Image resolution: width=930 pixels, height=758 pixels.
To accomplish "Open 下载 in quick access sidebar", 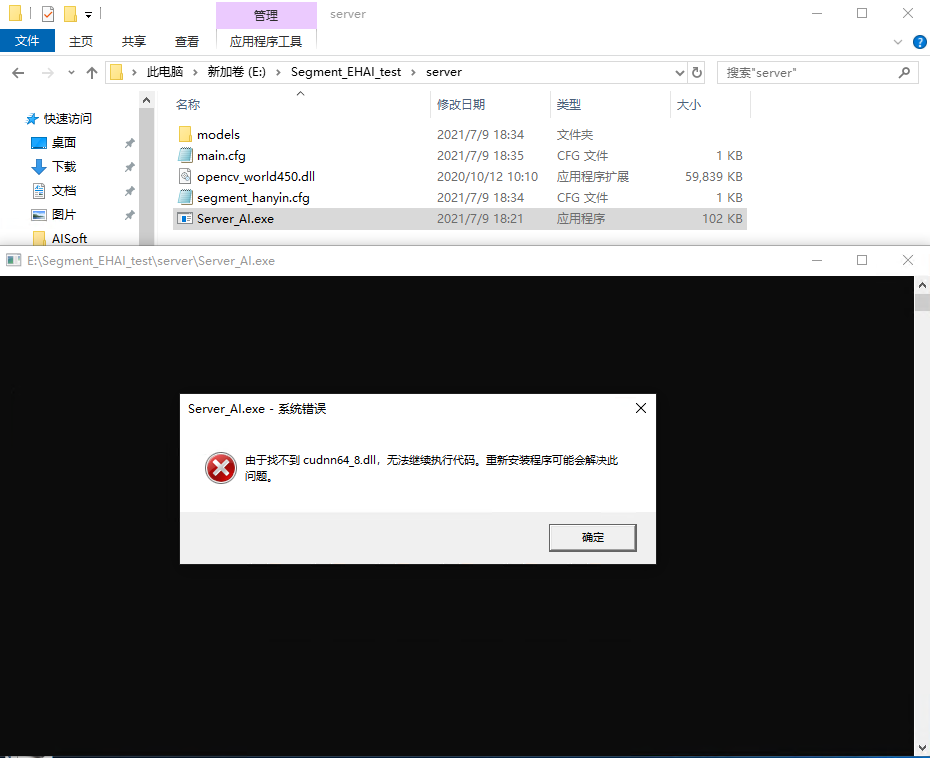I will (64, 167).
